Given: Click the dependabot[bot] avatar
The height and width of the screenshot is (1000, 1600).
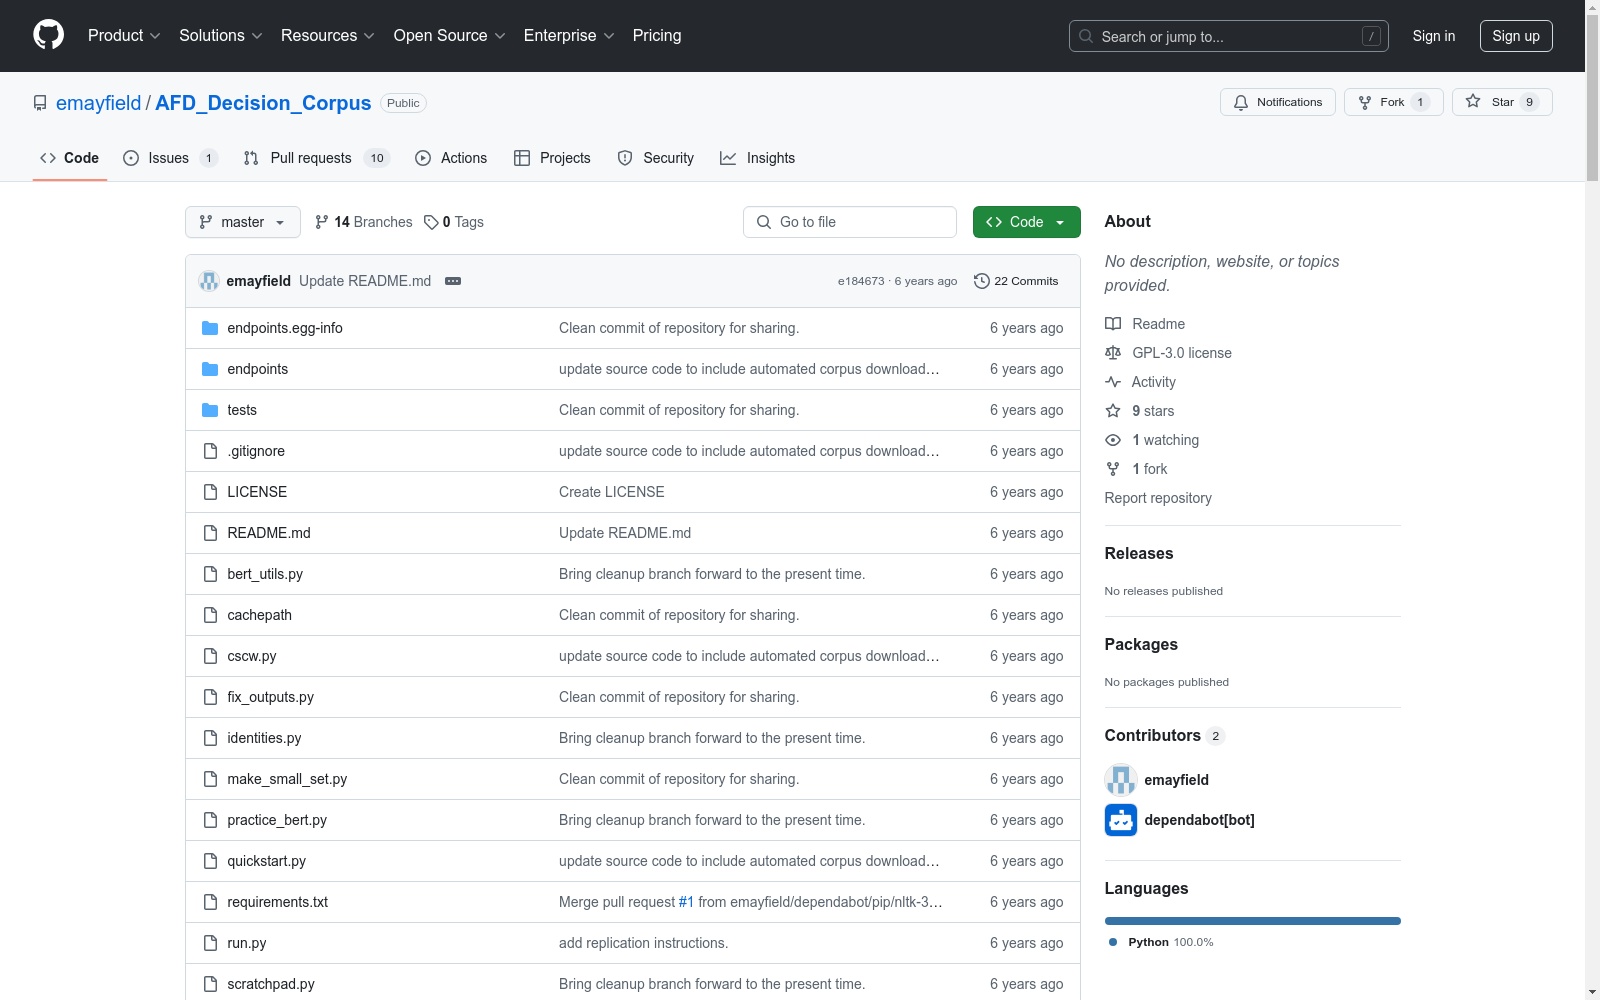Looking at the screenshot, I should [x=1121, y=820].
